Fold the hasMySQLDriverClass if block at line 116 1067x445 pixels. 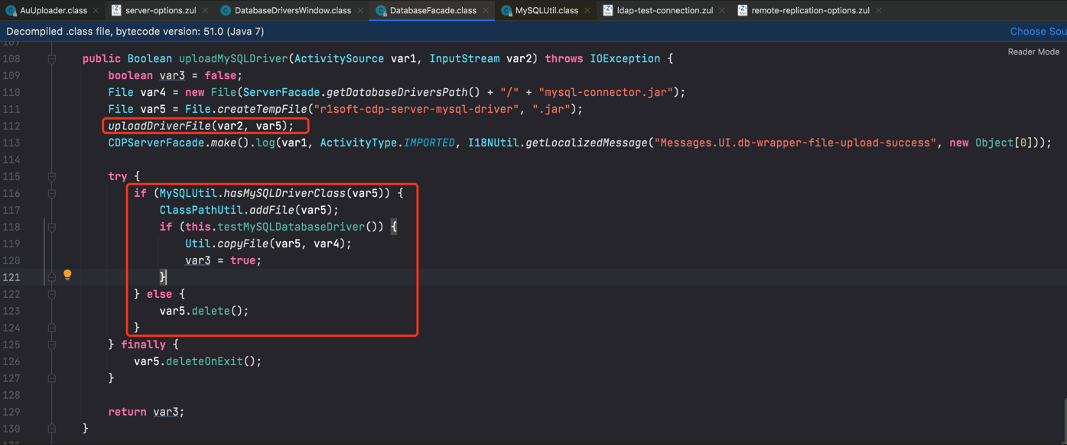pyautogui.click(x=52, y=193)
